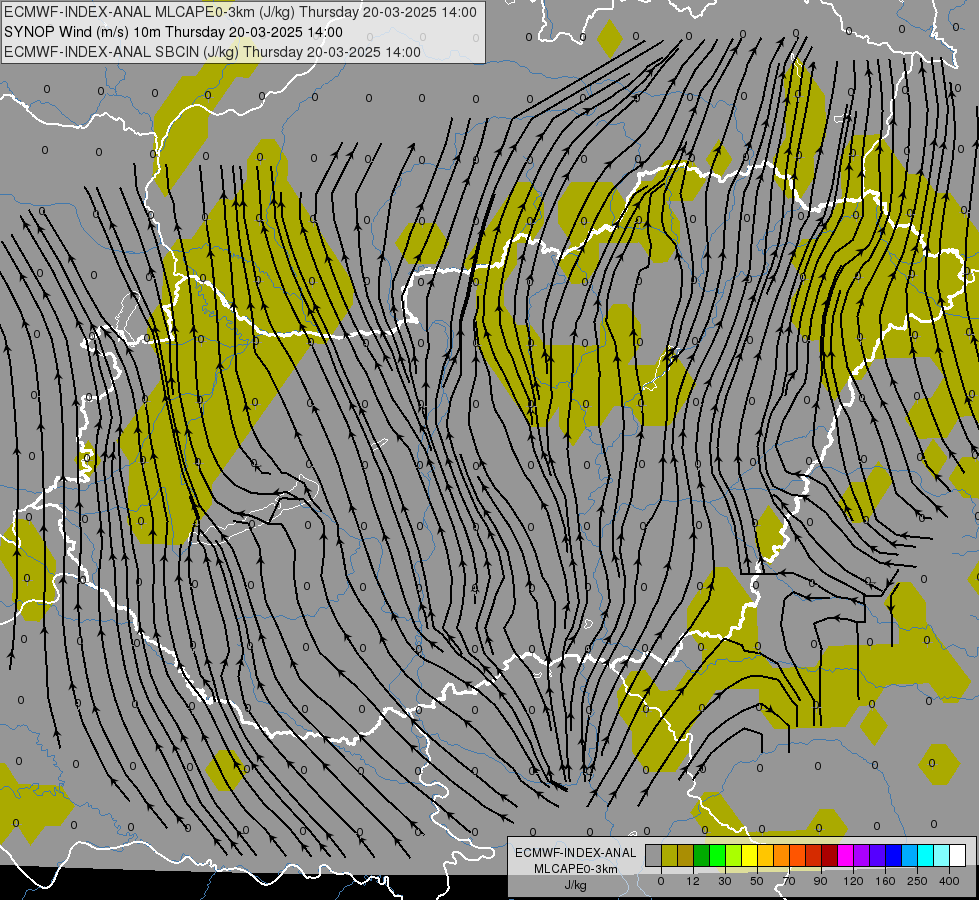This screenshot has width=979, height=900.
Task: Click the legend value '400'
Action: [x=949, y=881]
